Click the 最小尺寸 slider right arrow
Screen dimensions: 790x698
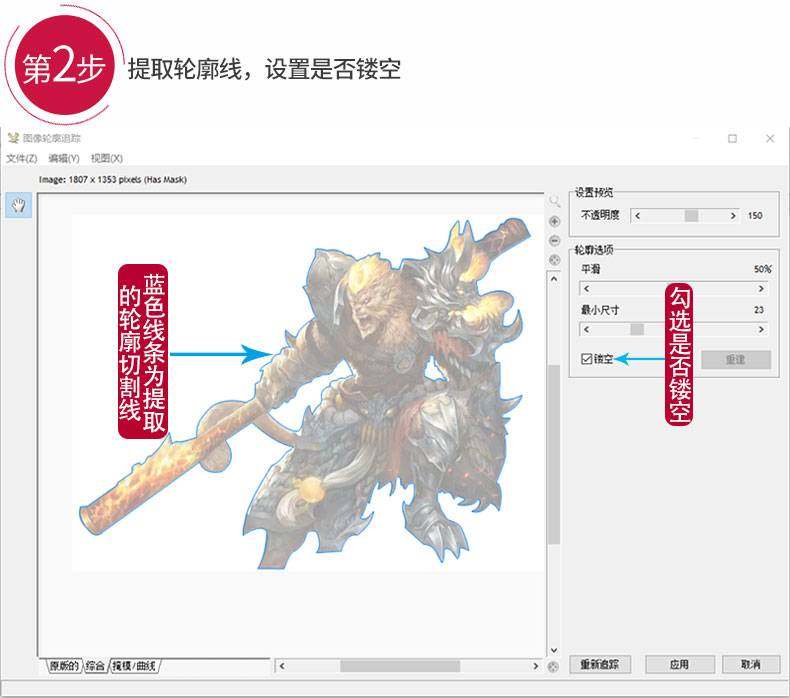pos(761,330)
